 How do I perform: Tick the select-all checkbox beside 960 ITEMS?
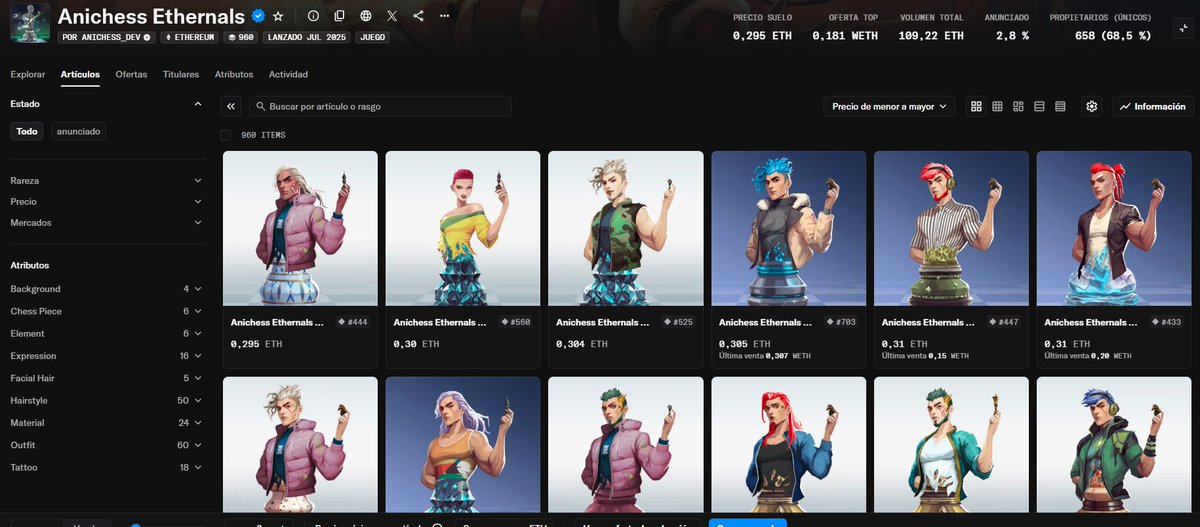(226, 135)
